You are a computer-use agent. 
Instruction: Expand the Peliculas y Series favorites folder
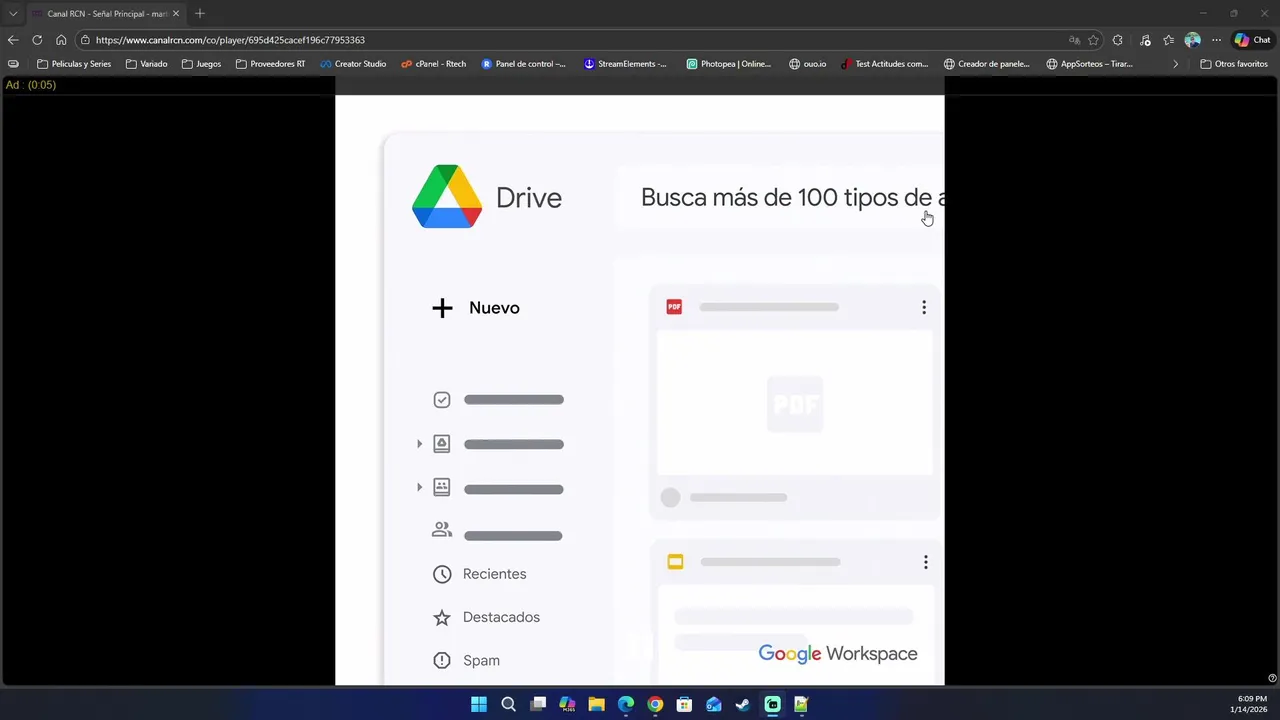click(x=74, y=64)
